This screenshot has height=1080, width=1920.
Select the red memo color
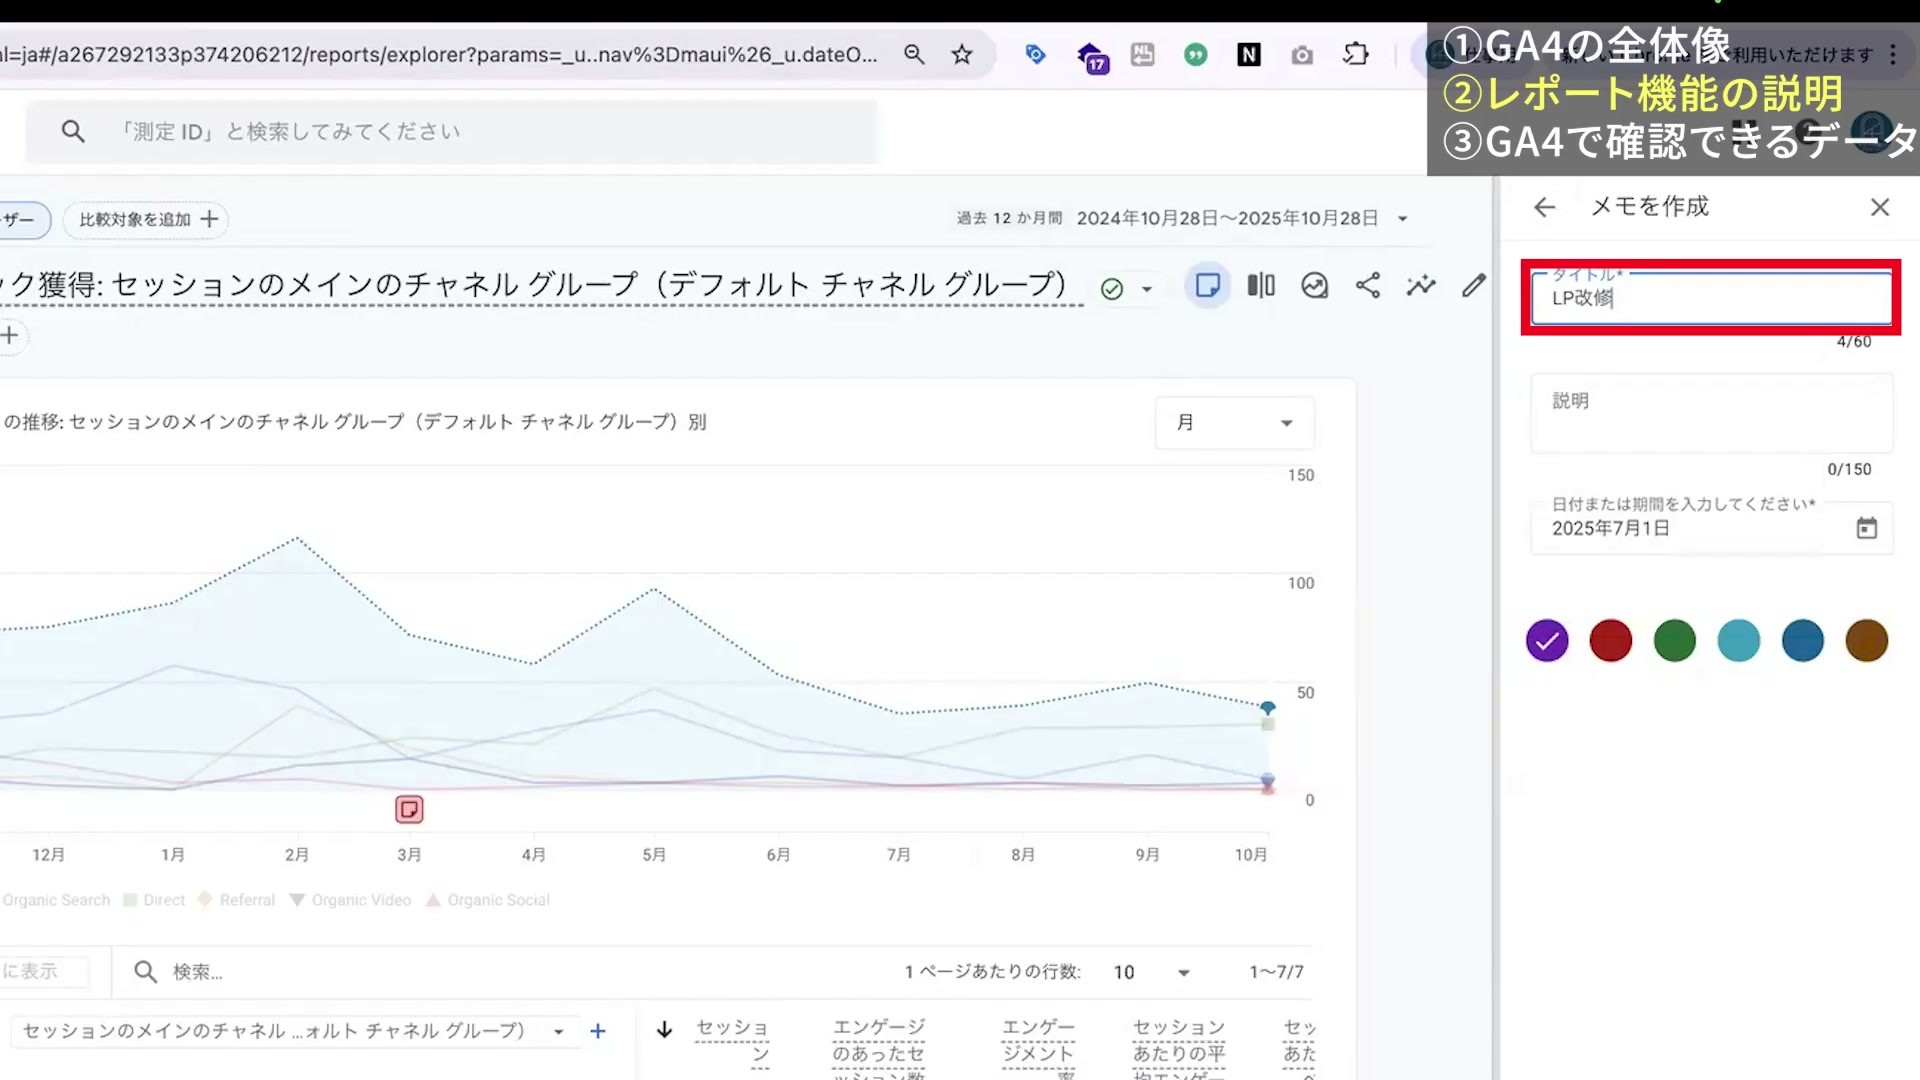[x=1611, y=641]
